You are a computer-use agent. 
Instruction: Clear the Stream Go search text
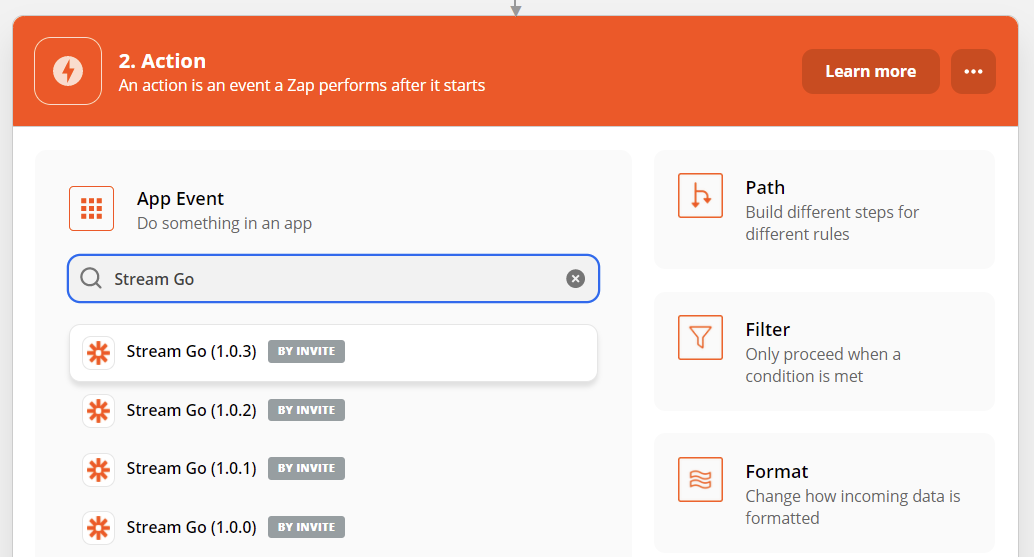click(575, 279)
